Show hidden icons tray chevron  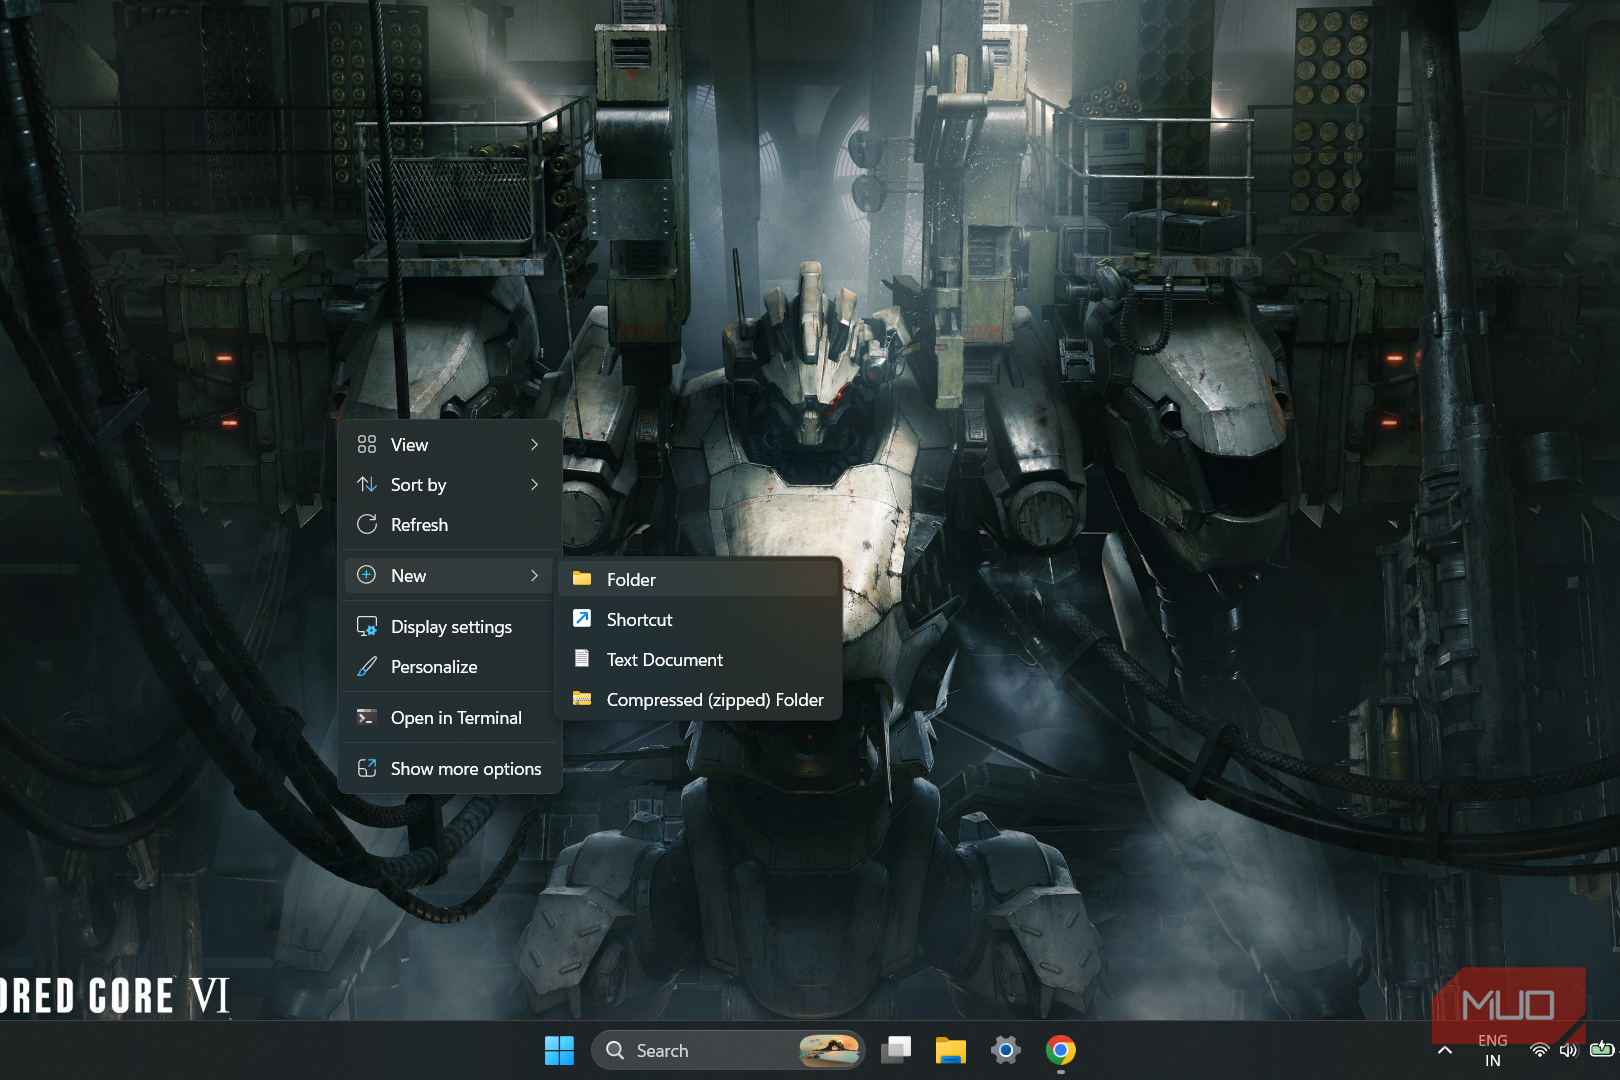1445,1051
